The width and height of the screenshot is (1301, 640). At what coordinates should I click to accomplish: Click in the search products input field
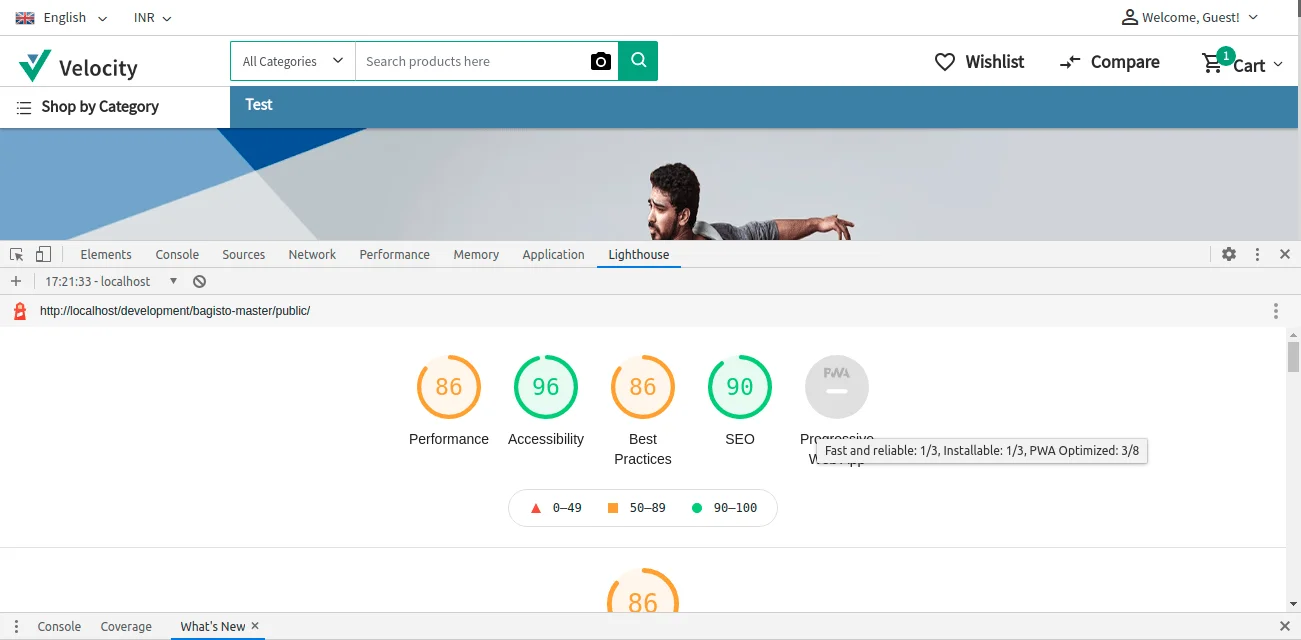[x=470, y=61]
